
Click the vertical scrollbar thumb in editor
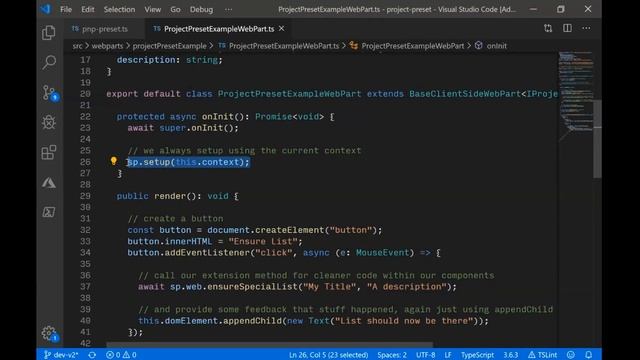pos(597,139)
